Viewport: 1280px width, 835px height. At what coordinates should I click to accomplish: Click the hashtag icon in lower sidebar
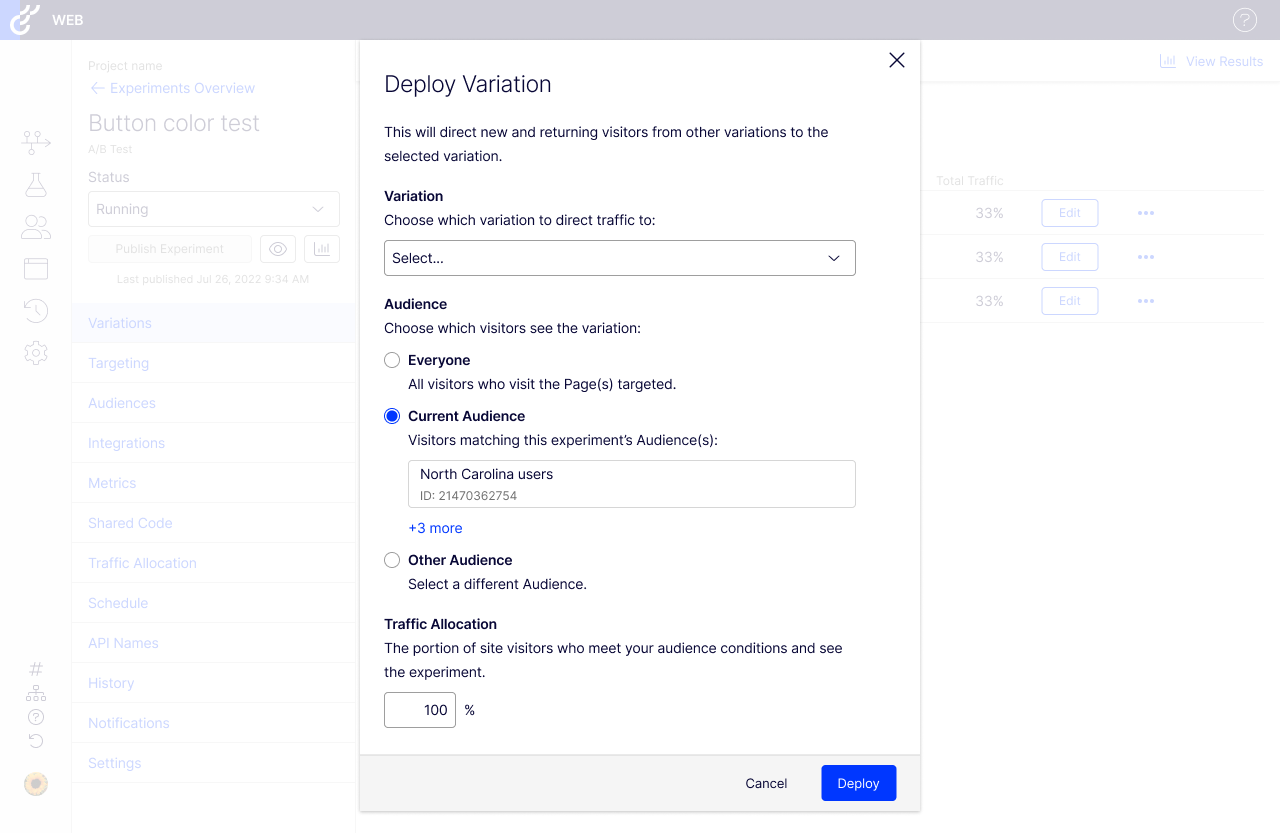point(36,668)
